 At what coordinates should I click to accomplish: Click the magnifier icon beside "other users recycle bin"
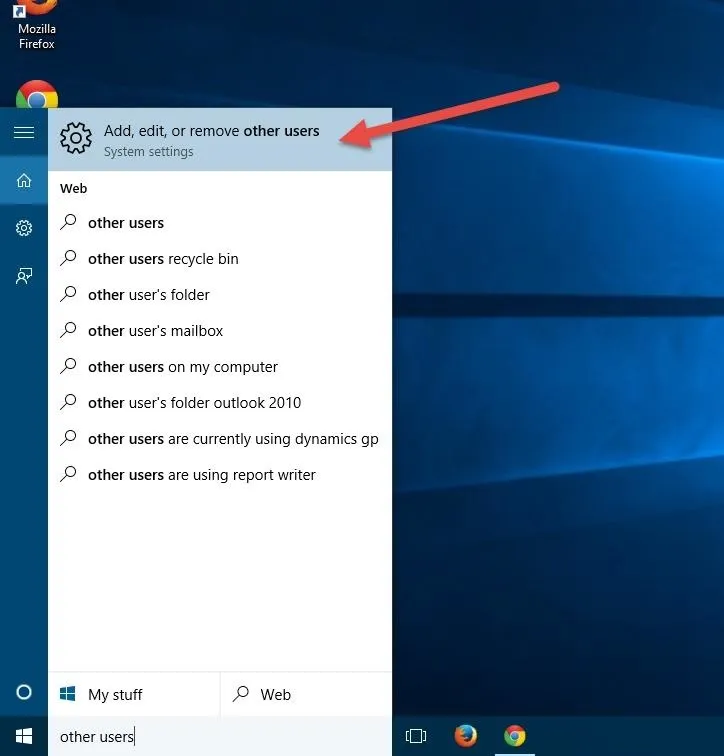coord(68,258)
